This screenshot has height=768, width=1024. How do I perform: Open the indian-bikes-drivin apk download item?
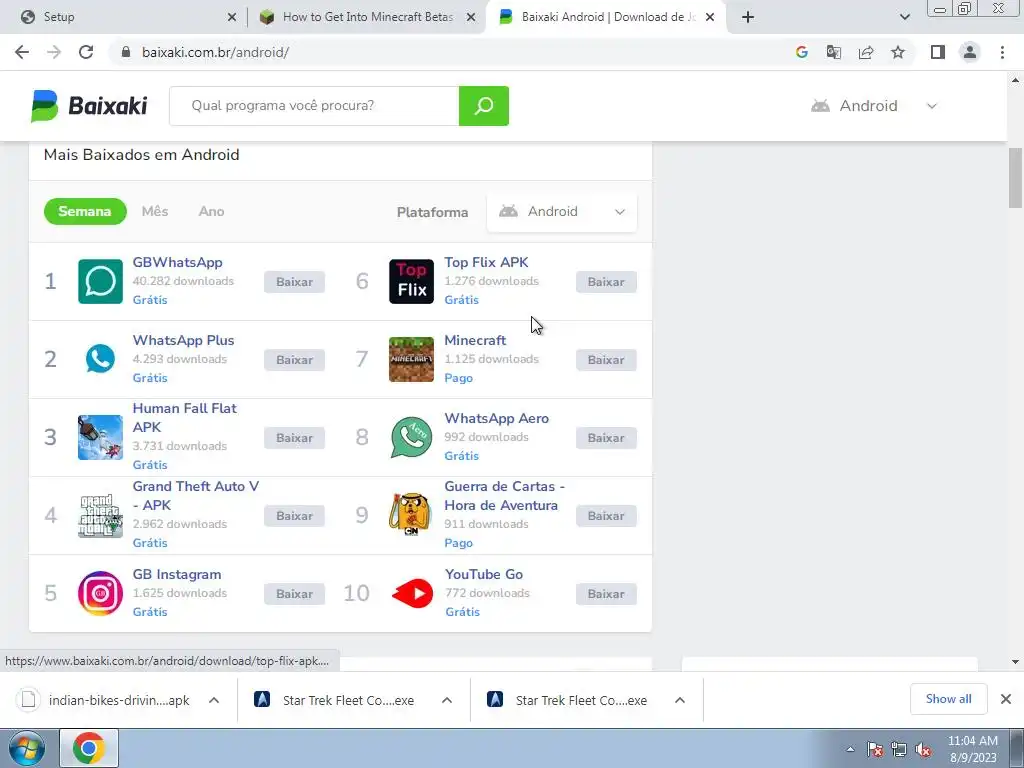click(104, 700)
